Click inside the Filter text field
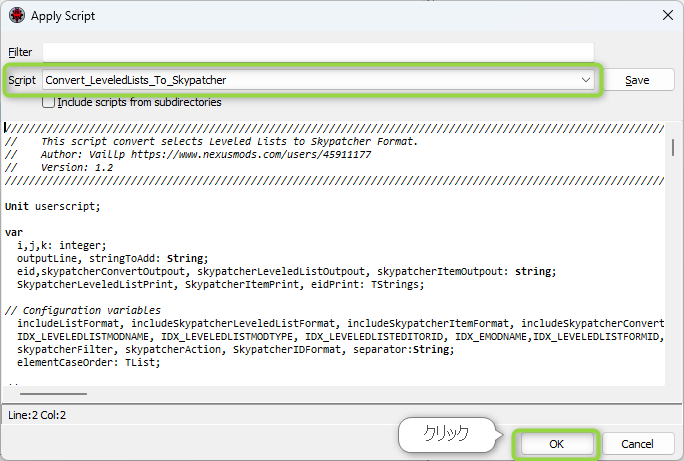This screenshot has height=461, width=684. click(x=318, y=51)
